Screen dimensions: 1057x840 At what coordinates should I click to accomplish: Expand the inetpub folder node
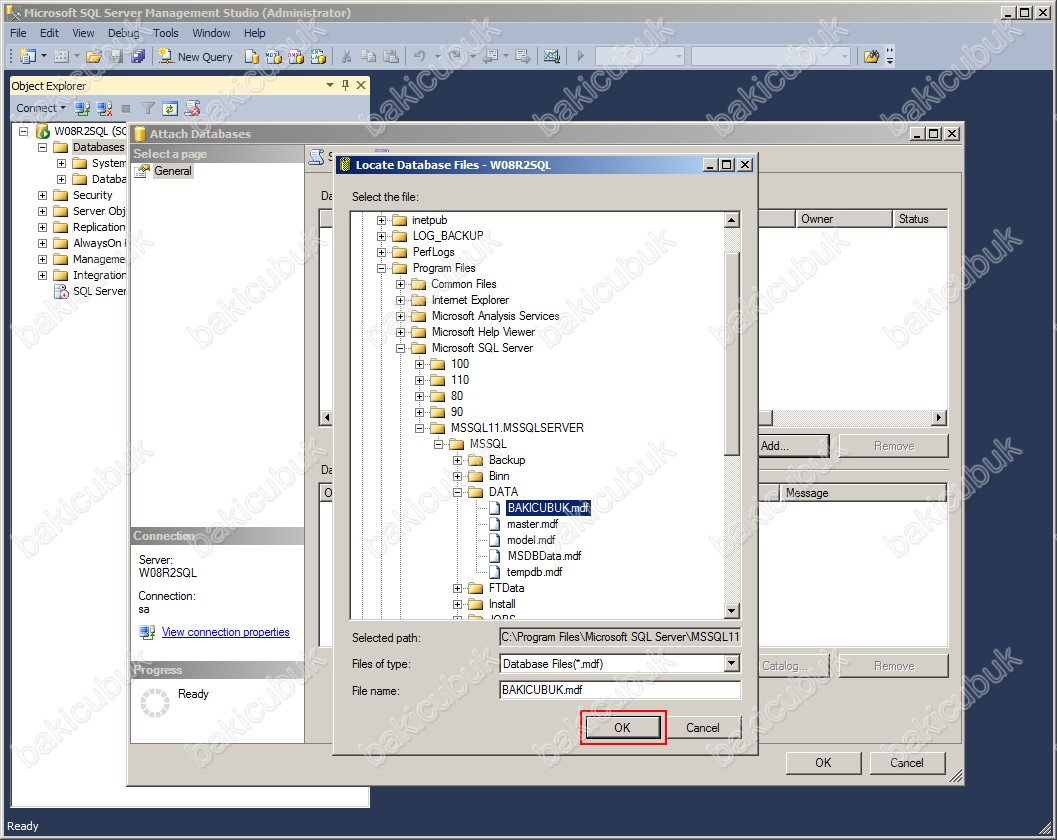coord(382,220)
